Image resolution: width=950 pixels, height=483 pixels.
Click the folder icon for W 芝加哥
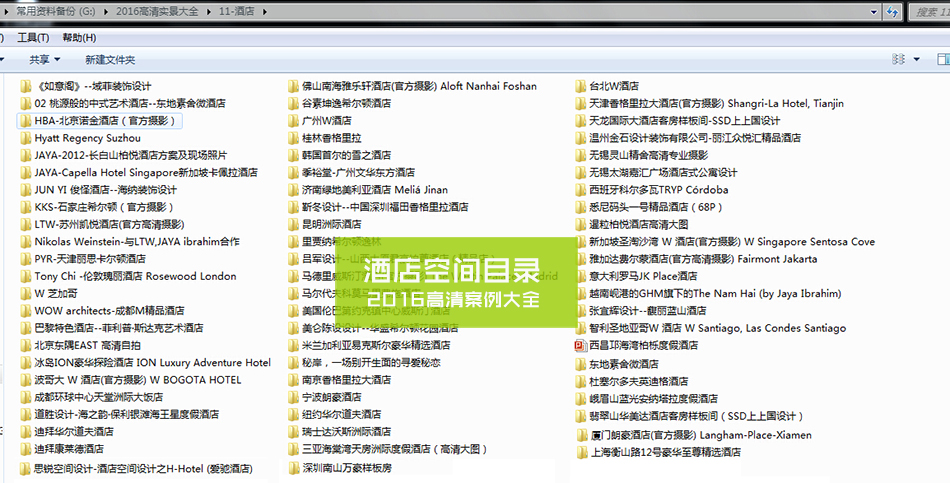(25, 293)
